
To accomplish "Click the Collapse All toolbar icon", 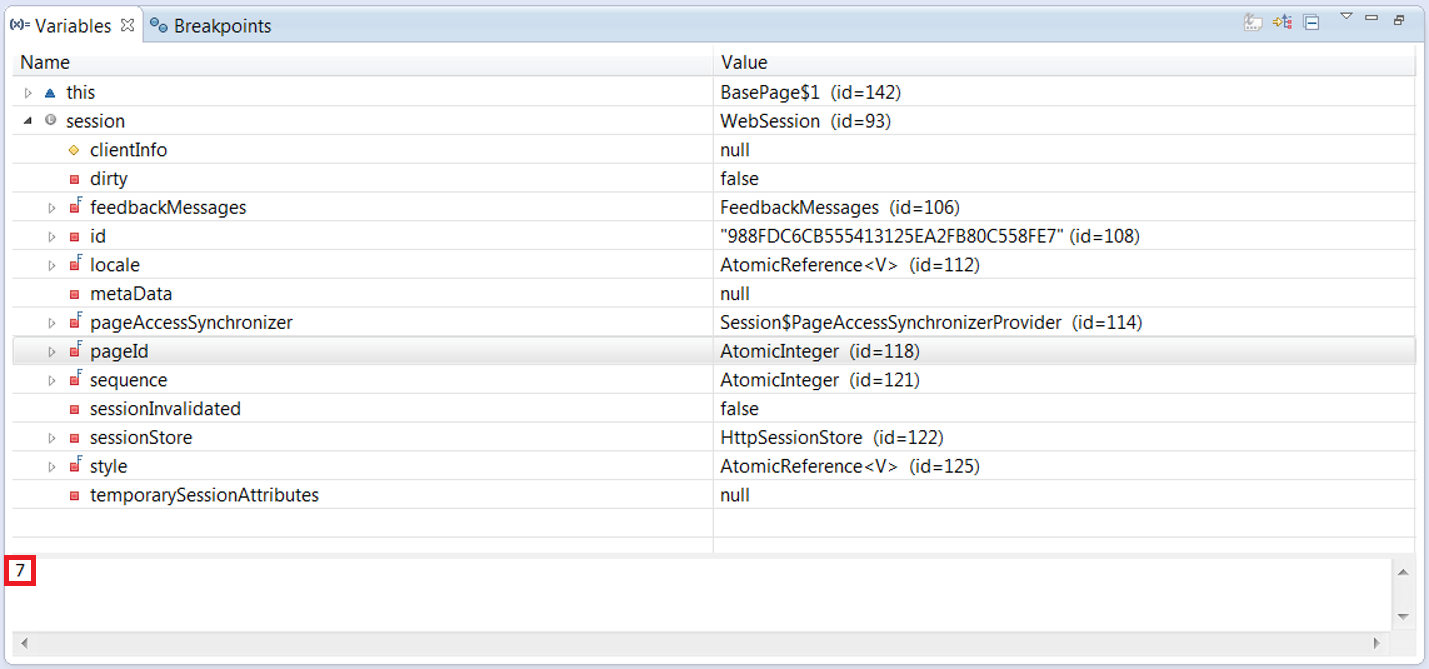I will [1312, 23].
